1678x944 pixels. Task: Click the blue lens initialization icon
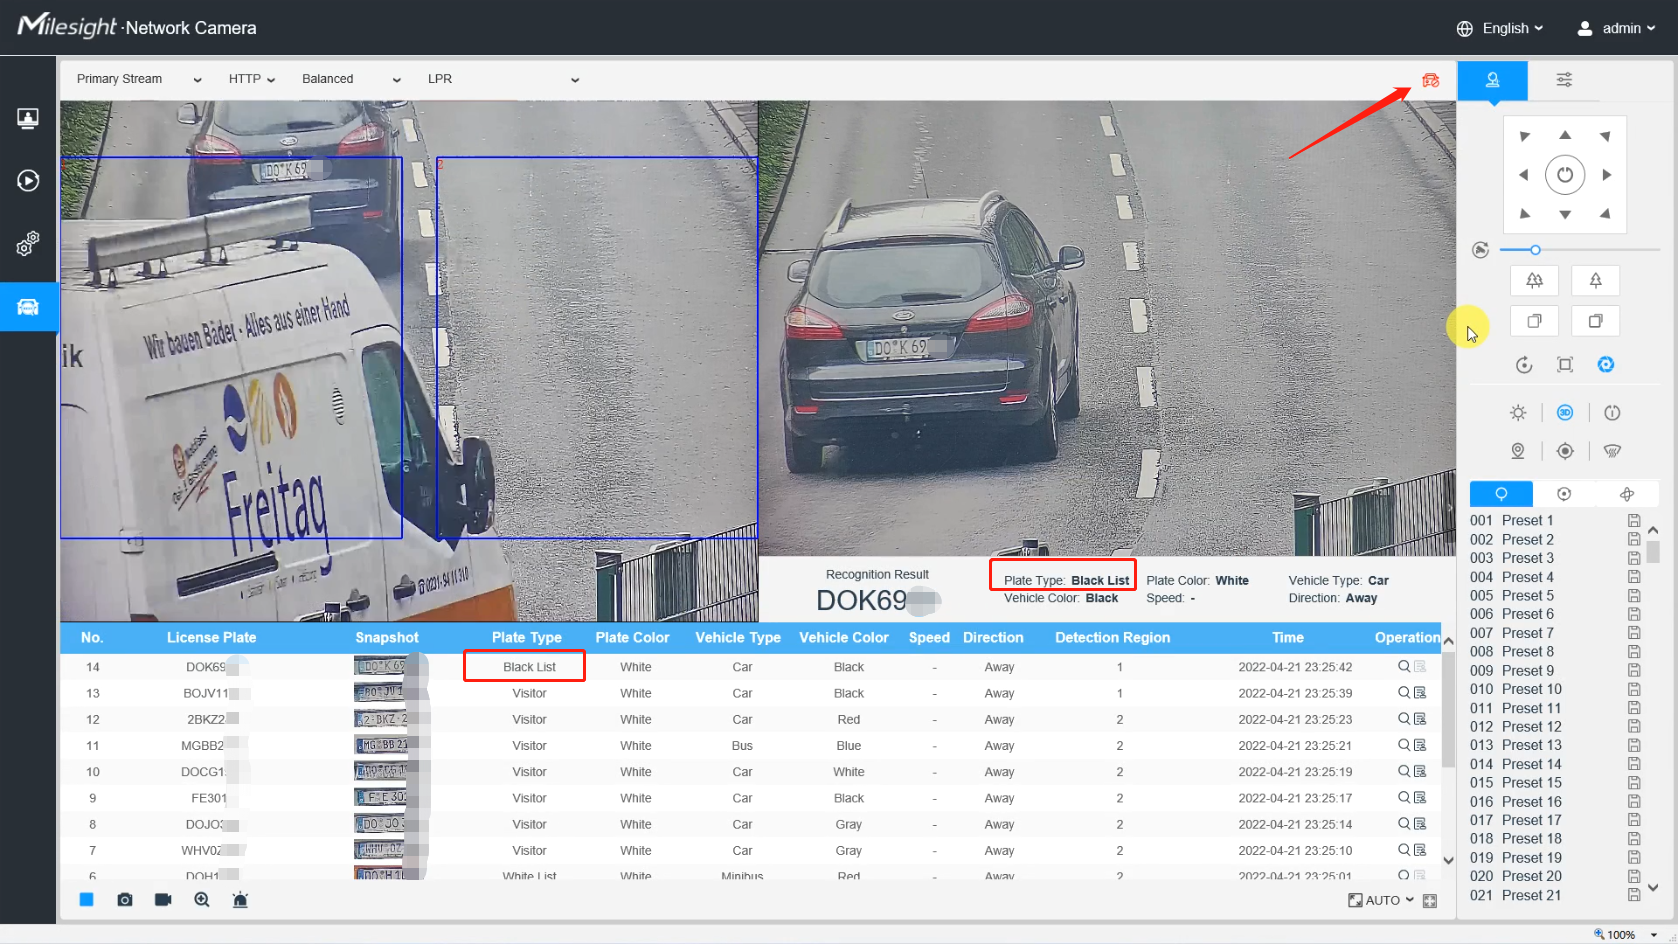click(1606, 365)
